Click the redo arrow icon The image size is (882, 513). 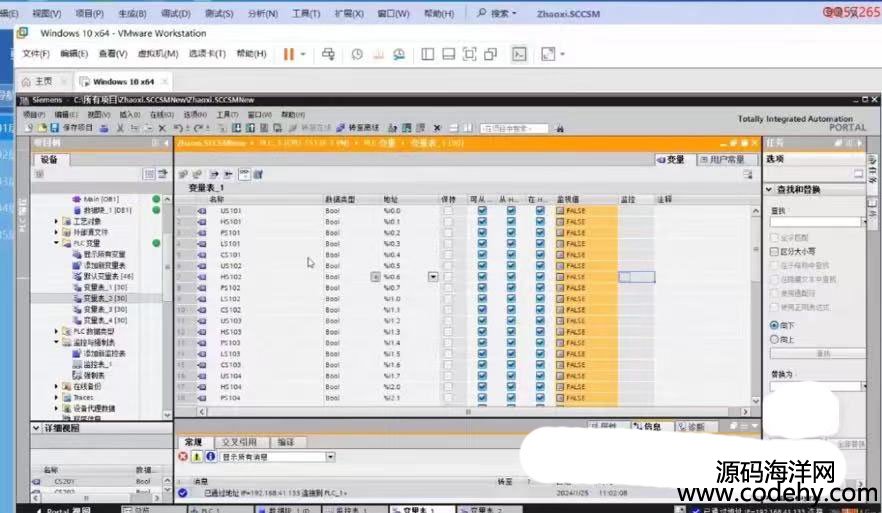click(198, 128)
